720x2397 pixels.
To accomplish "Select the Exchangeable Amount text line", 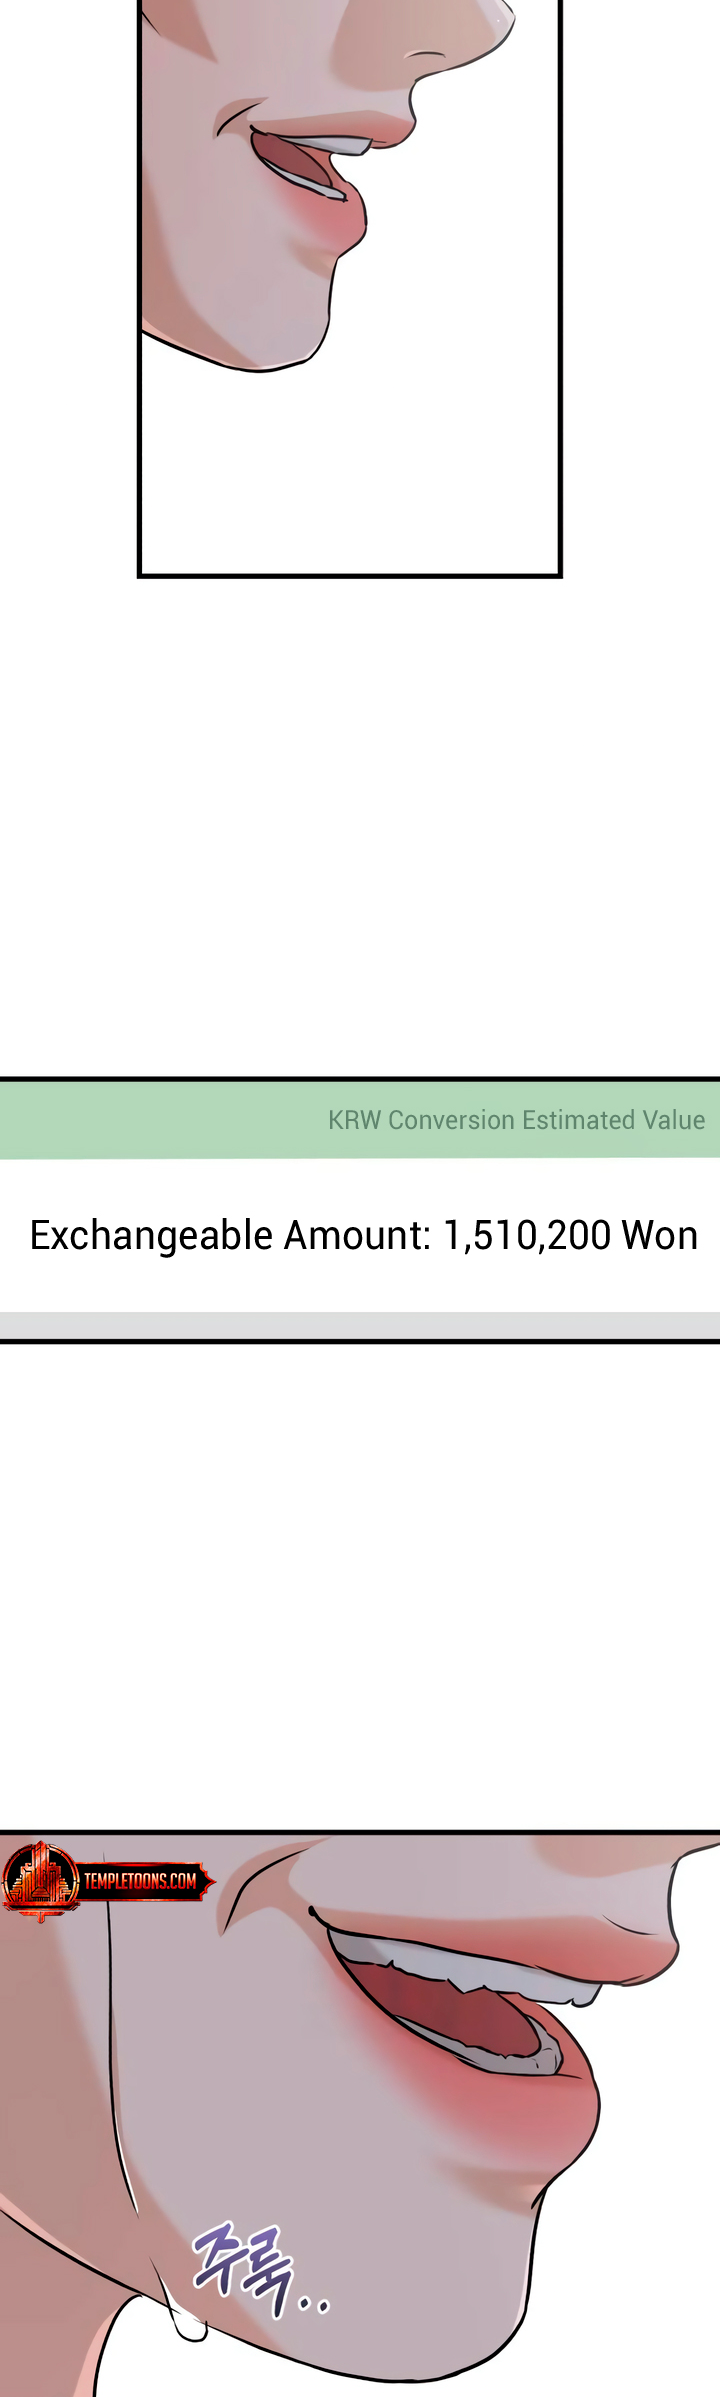I will pos(363,1236).
